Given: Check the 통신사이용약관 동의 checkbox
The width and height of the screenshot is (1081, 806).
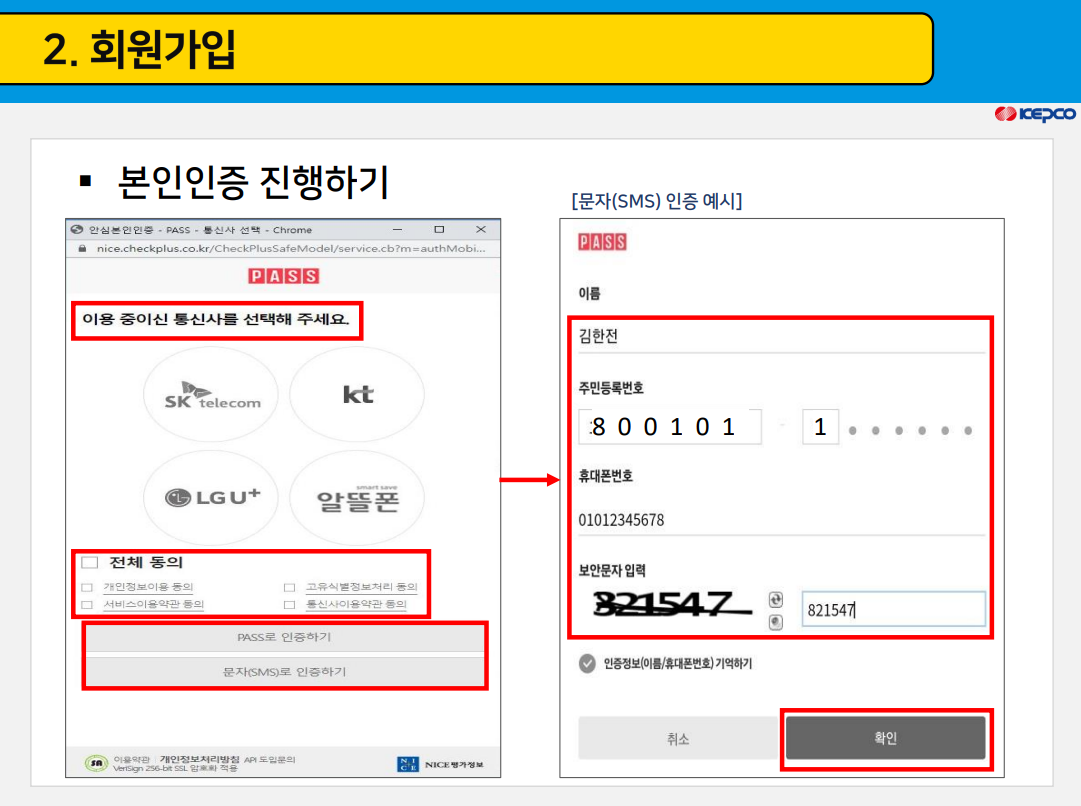Looking at the screenshot, I should click(289, 605).
